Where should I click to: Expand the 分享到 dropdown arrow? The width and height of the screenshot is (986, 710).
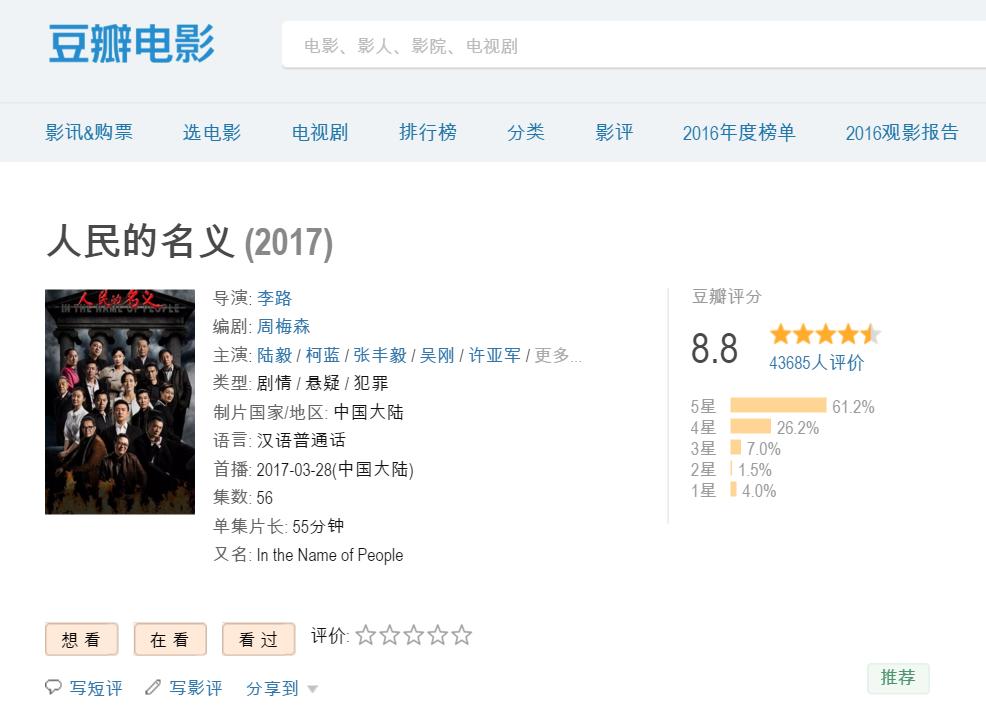click(312, 689)
